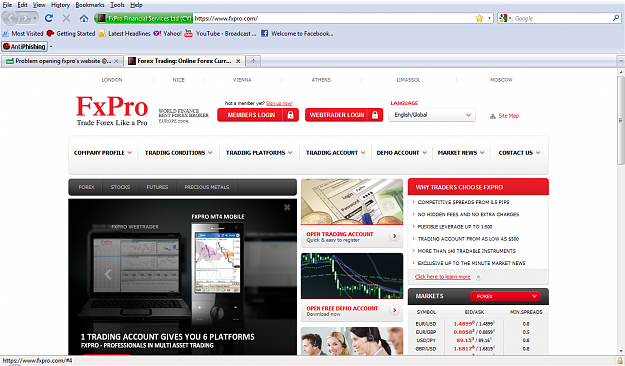Click the Open Trading Account link

click(x=340, y=234)
